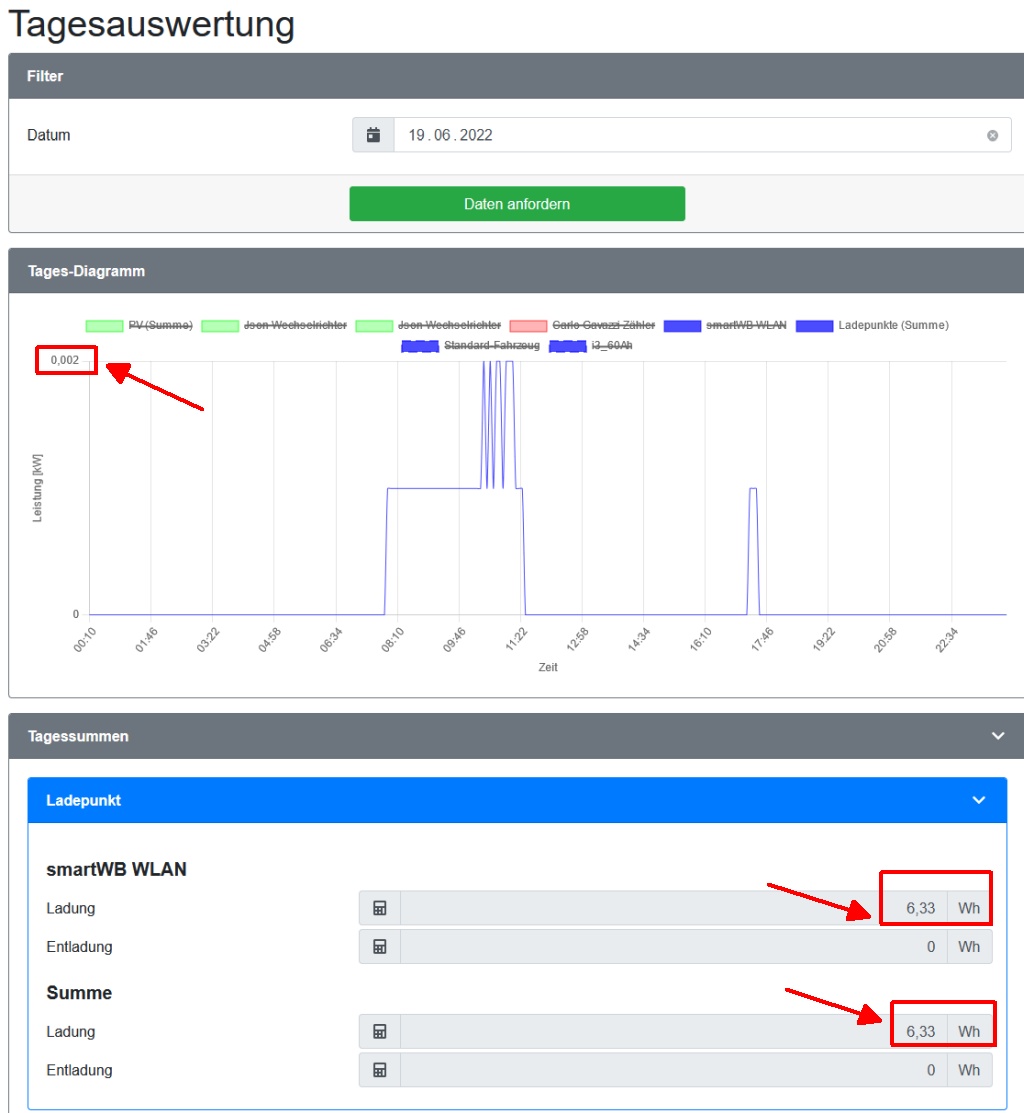Click the Summe Entladung value field
The width and height of the screenshot is (1024, 1113).
[672, 1070]
